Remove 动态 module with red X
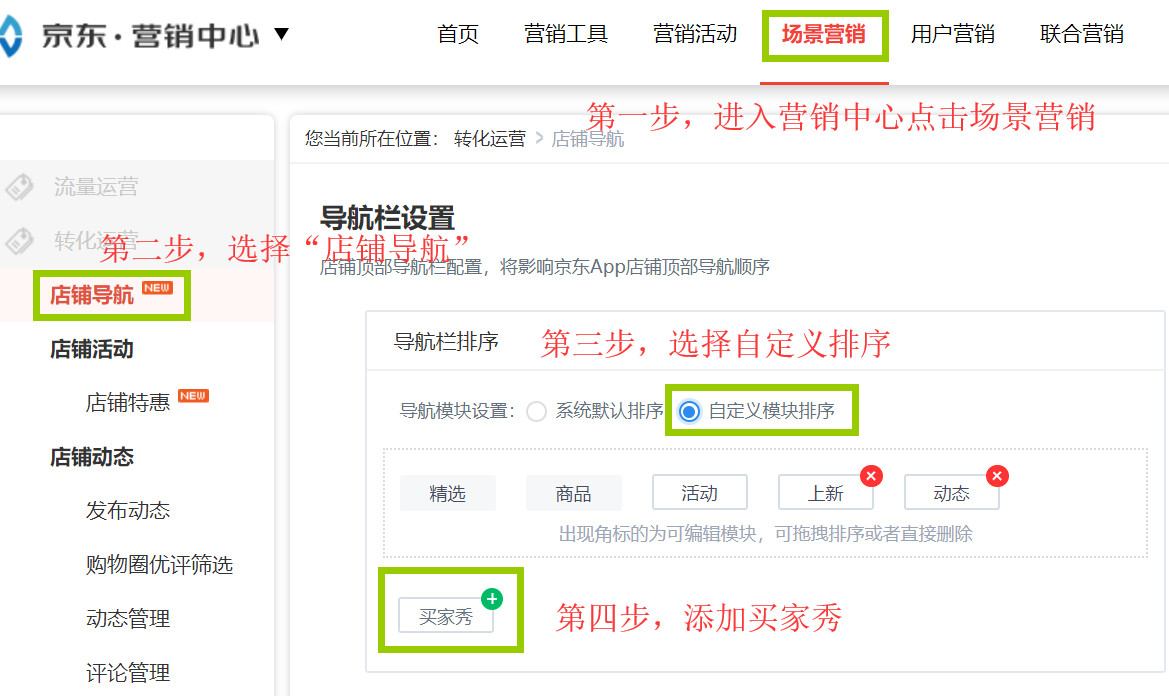The image size is (1169, 696). coord(997,475)
